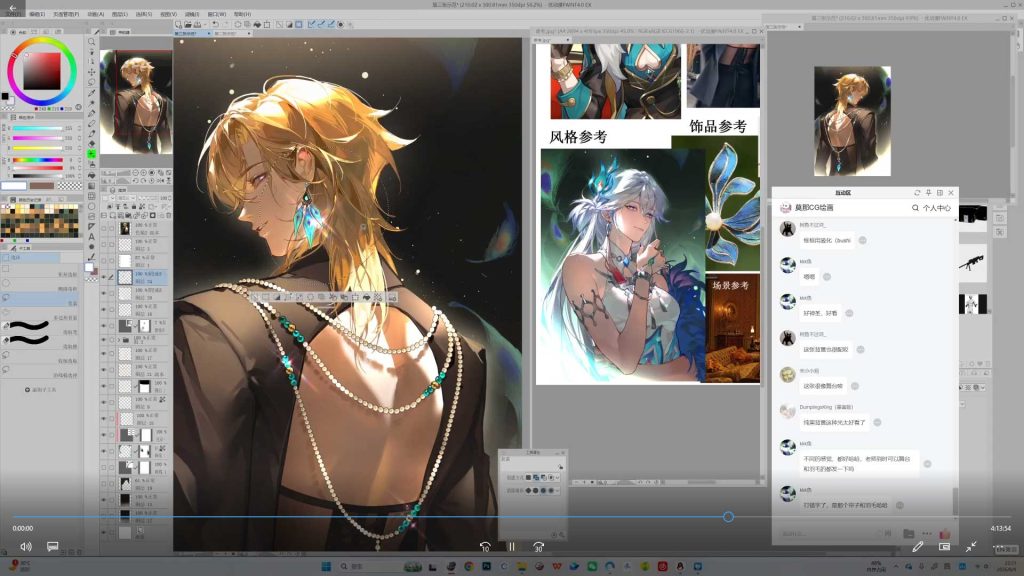Open the 滤镜 menu

tap(192, 14)
